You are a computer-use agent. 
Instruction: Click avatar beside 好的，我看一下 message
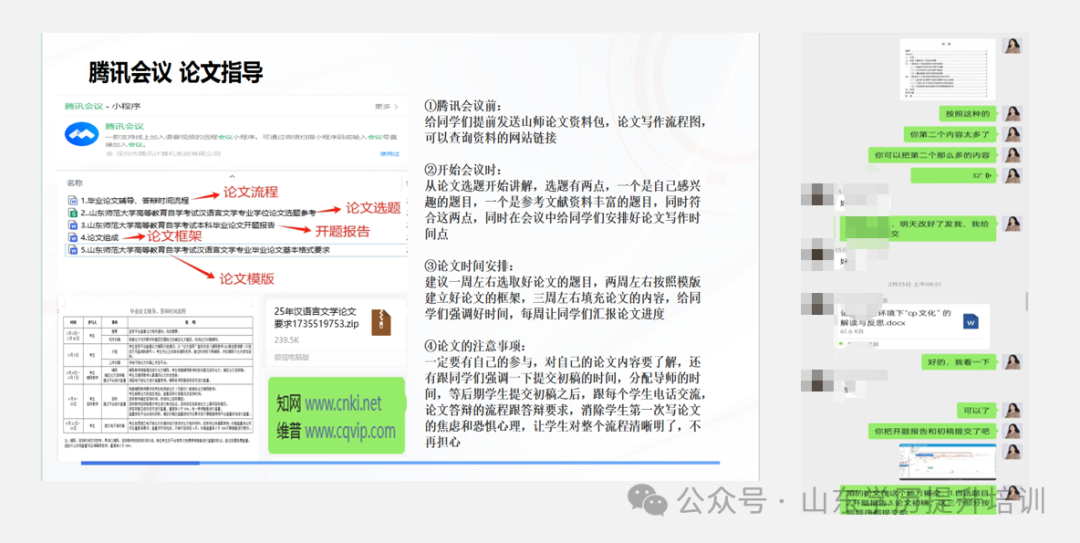(1012, 362)
